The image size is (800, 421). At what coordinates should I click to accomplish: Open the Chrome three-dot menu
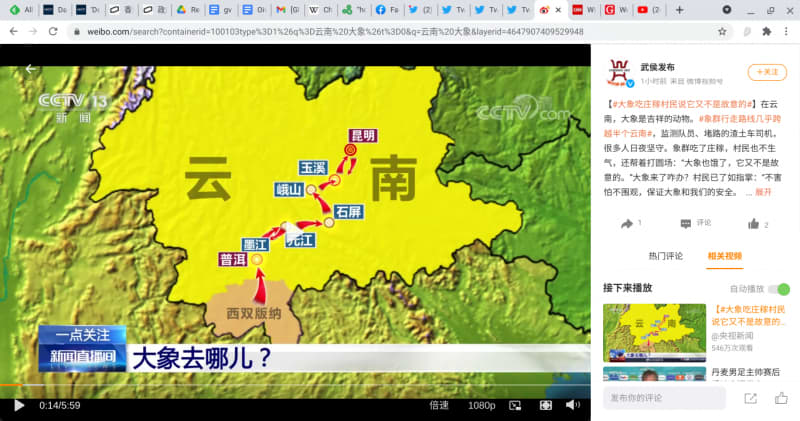786,32
